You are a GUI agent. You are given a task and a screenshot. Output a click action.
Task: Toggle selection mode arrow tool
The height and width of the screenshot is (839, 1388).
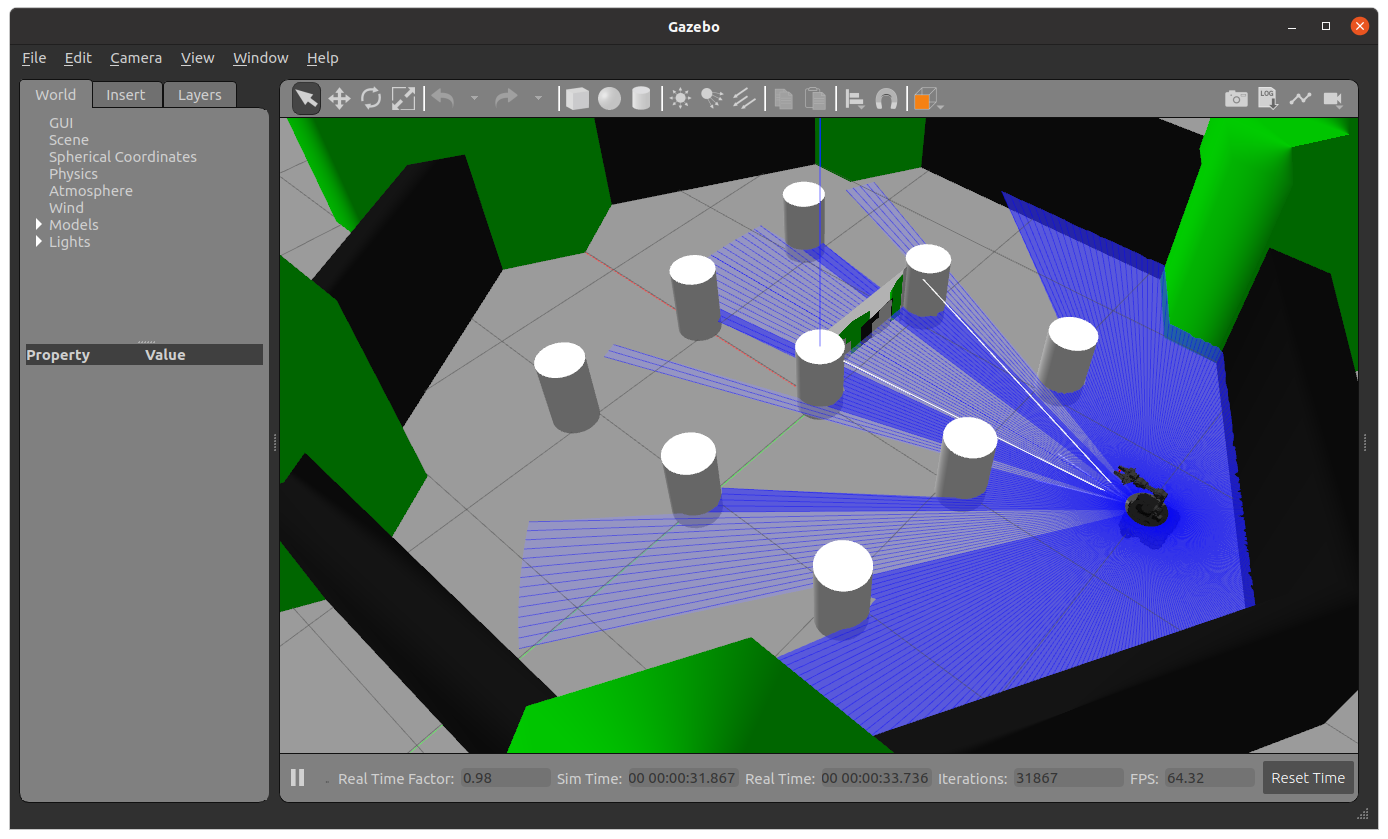point(307,98)
